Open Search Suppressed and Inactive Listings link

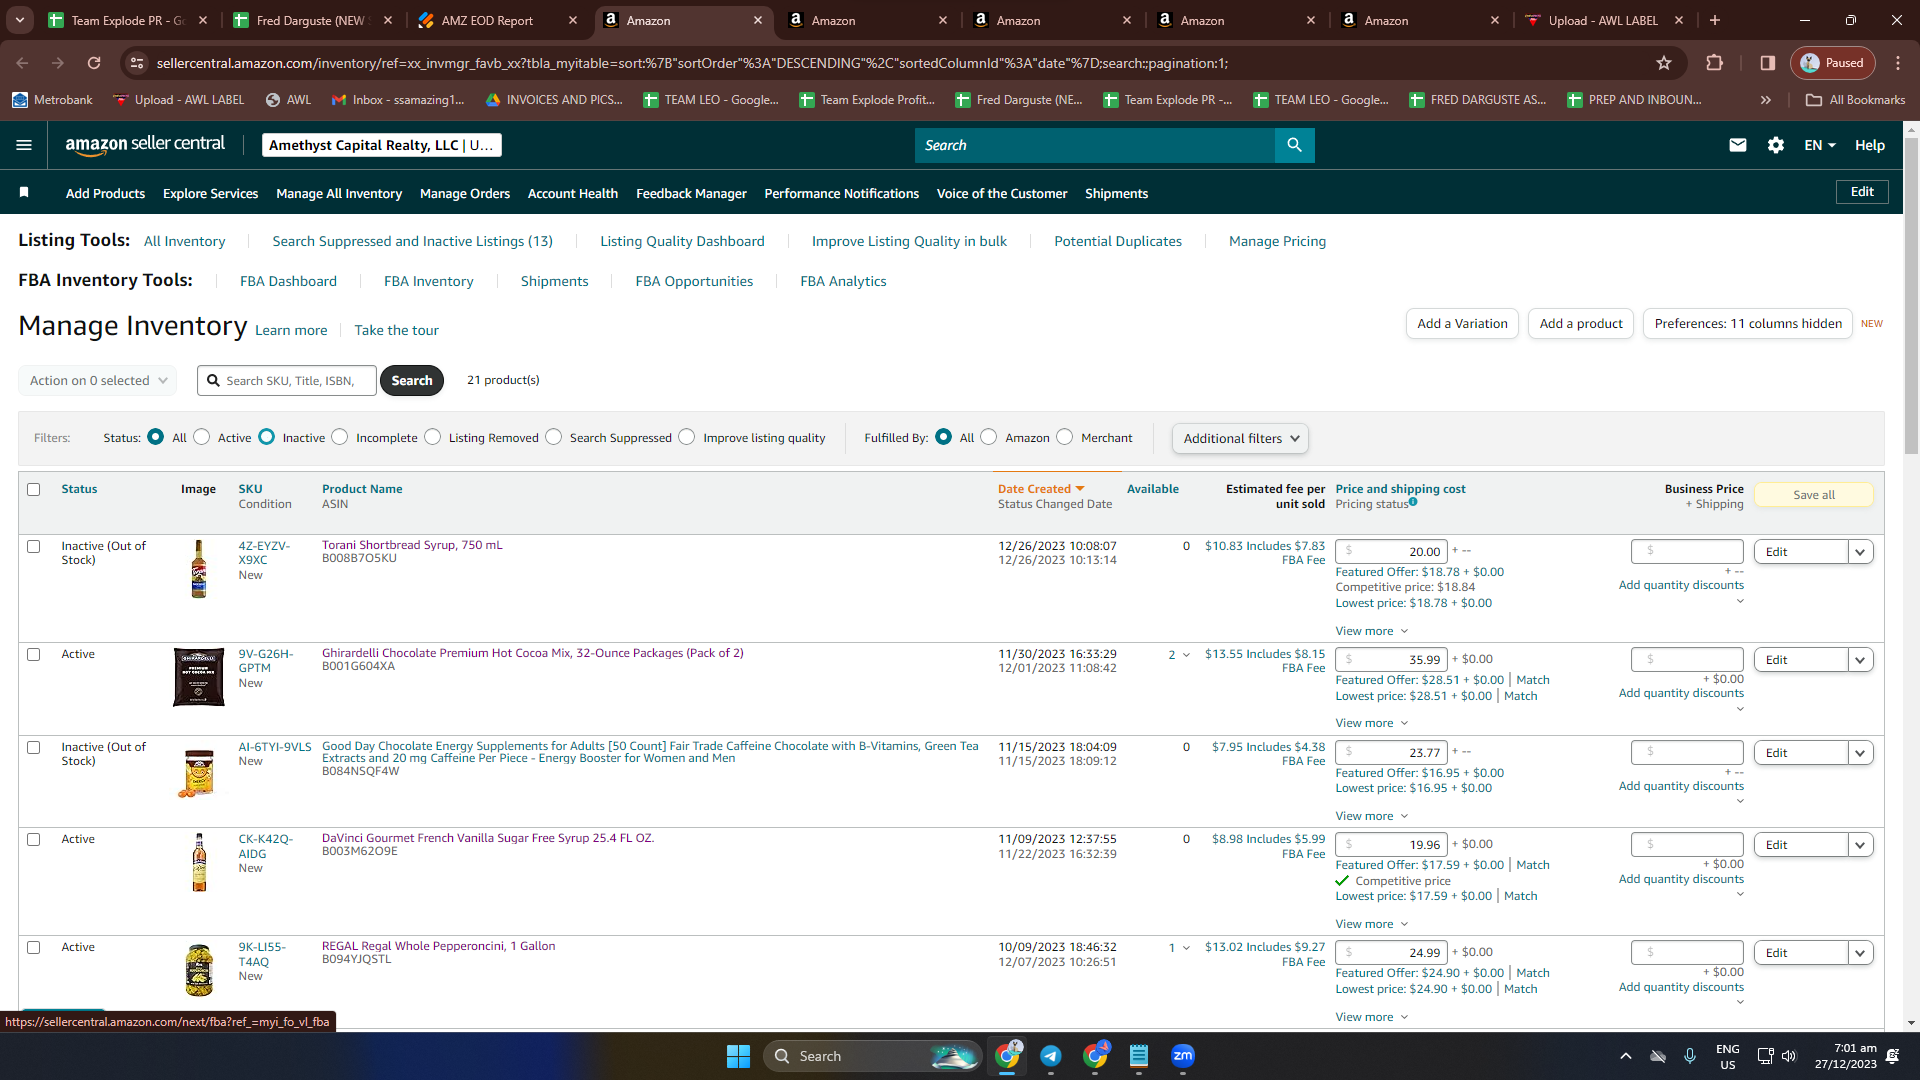coord(412,242)
